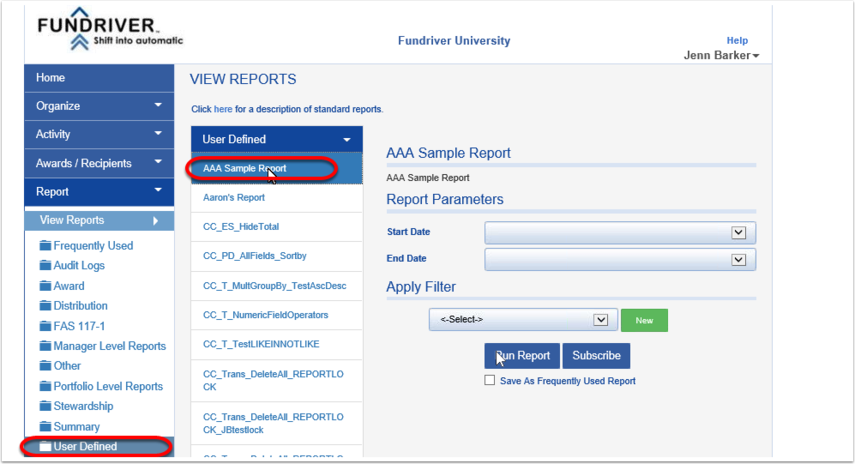Open the Stewardship folder icon
This screenshot has height=464, width=855.
(x=45, y=406)
